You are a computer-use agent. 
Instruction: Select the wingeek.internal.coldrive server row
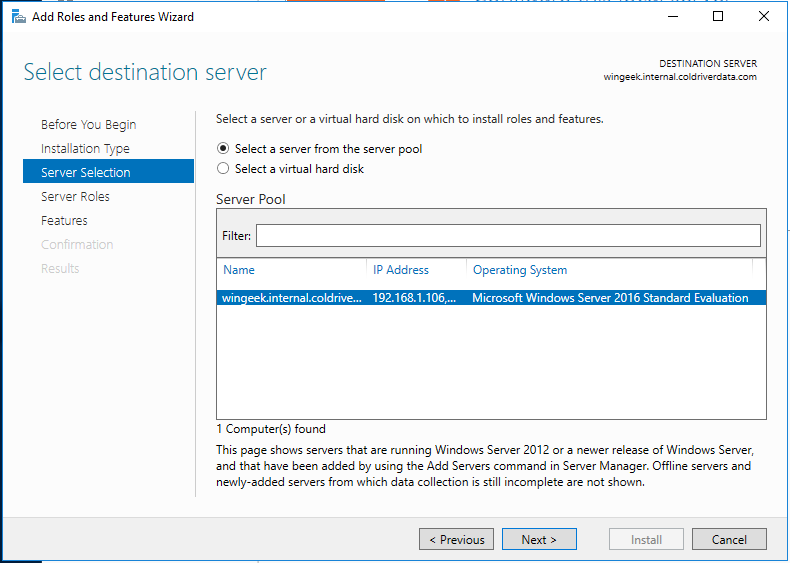(x=292, y=298)
